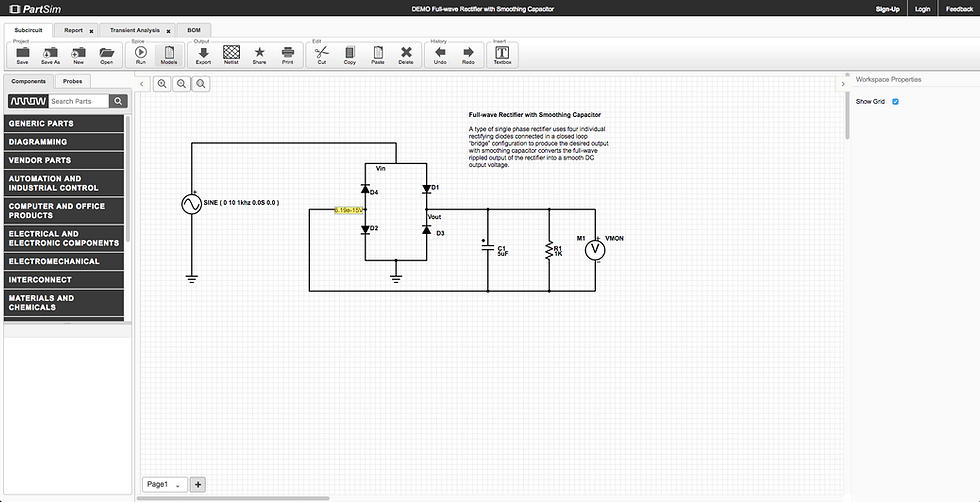Close the Transient Analysis tab
Screen dimensions: 980x502
pos(168,31)
